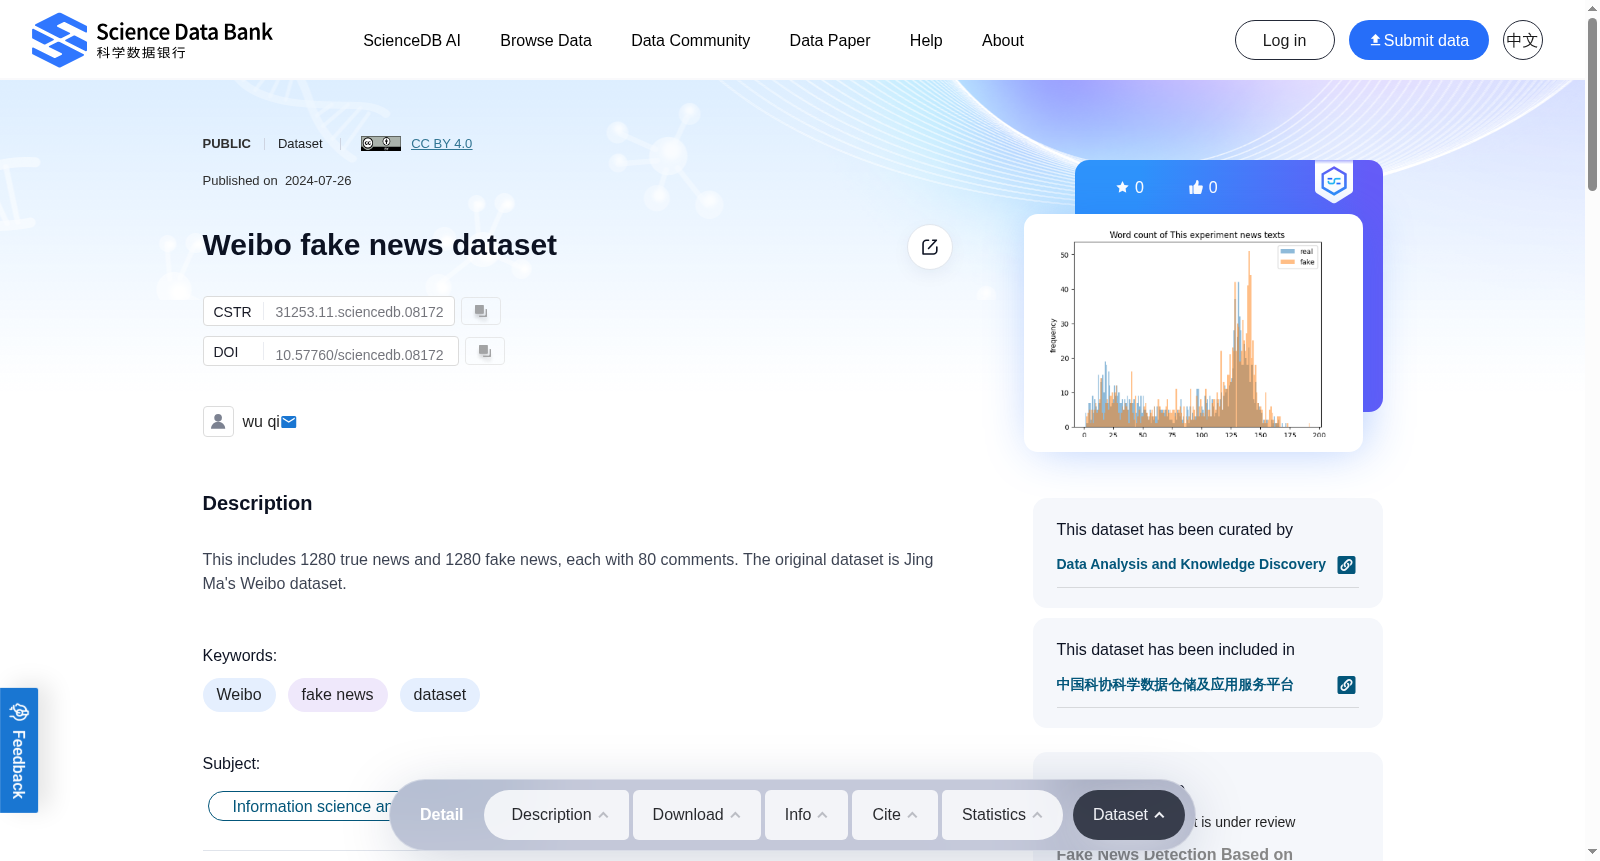The height and width of the screenshot is (861, 1600).
Task: Click the Creative Commons license badge
Action: [x=381, y=143]
